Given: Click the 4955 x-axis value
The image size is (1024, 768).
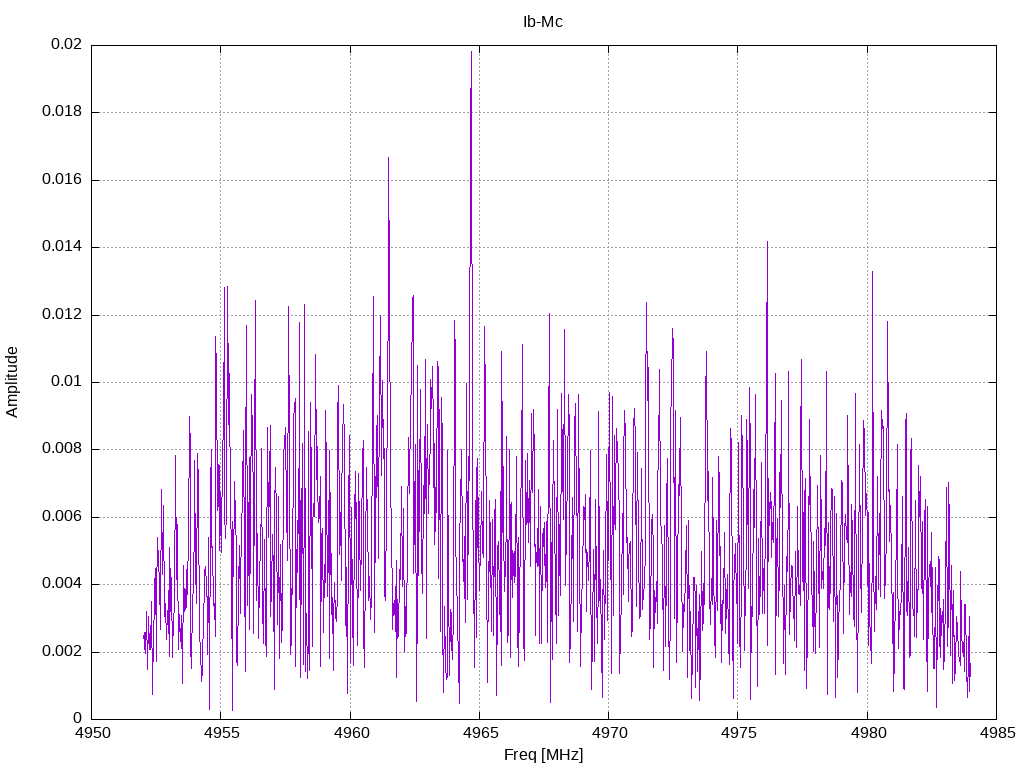Looking at the screenshot, I should (x=221, y=733).
